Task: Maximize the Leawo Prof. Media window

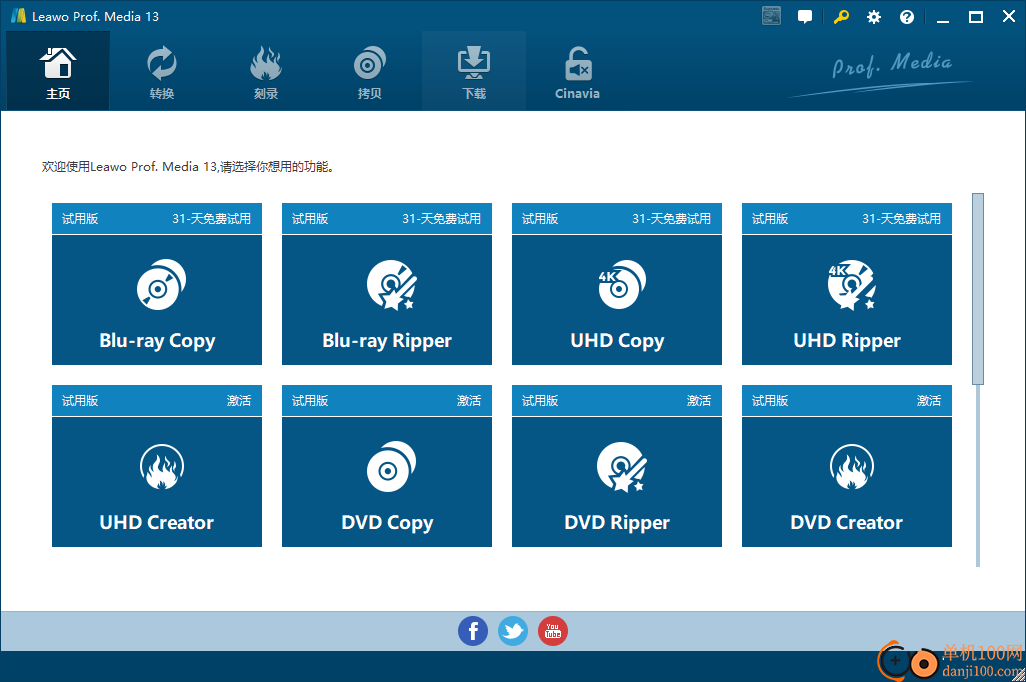Action: coord(976,18)
